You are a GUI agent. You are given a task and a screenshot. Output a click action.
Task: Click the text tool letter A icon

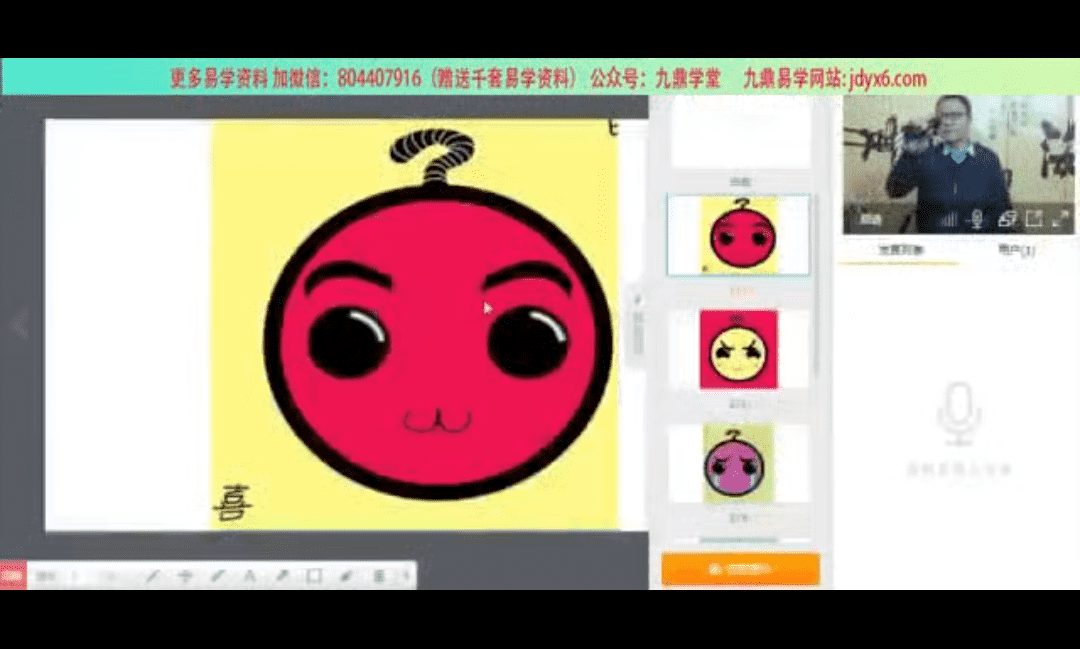coord(250,576)
